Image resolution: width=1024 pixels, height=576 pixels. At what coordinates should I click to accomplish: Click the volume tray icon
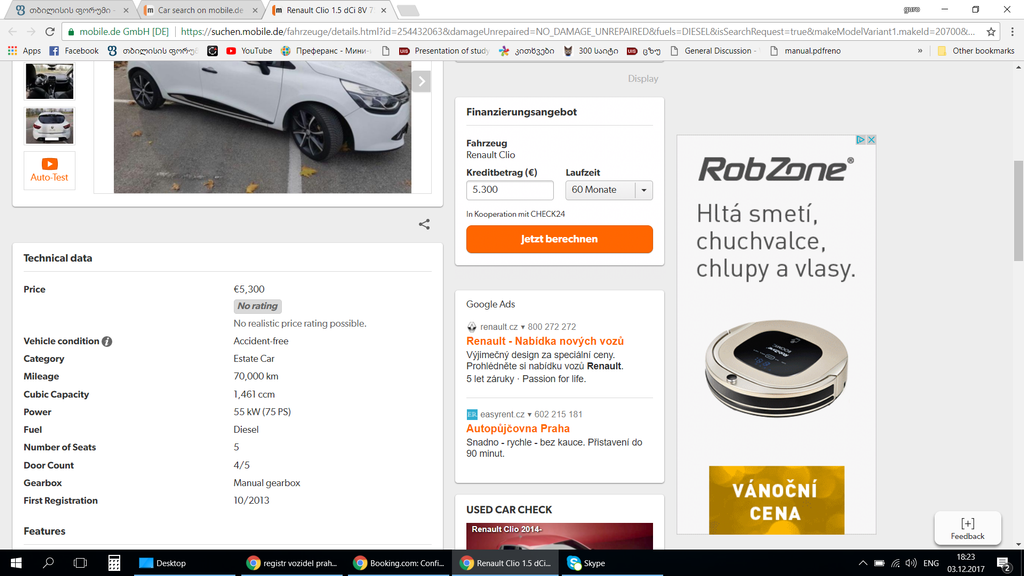pyautogui.click(x=911, y=563)
